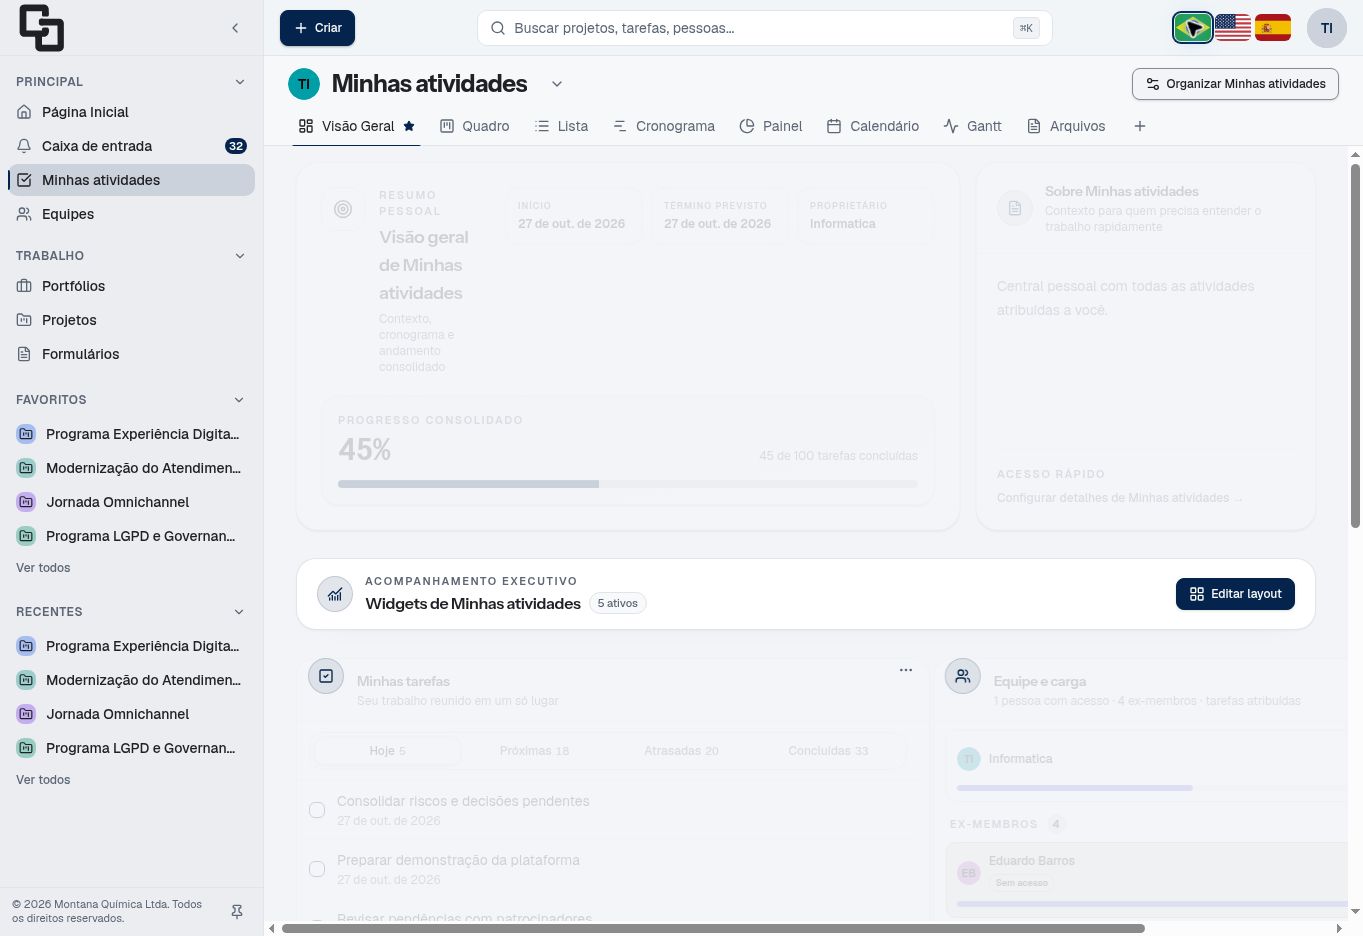Image resolution: width=1363 pixels, height=936 pixels.
Task: Open the TI user avatar menu
Action: pyautogui.click(x=1327, y=28)
